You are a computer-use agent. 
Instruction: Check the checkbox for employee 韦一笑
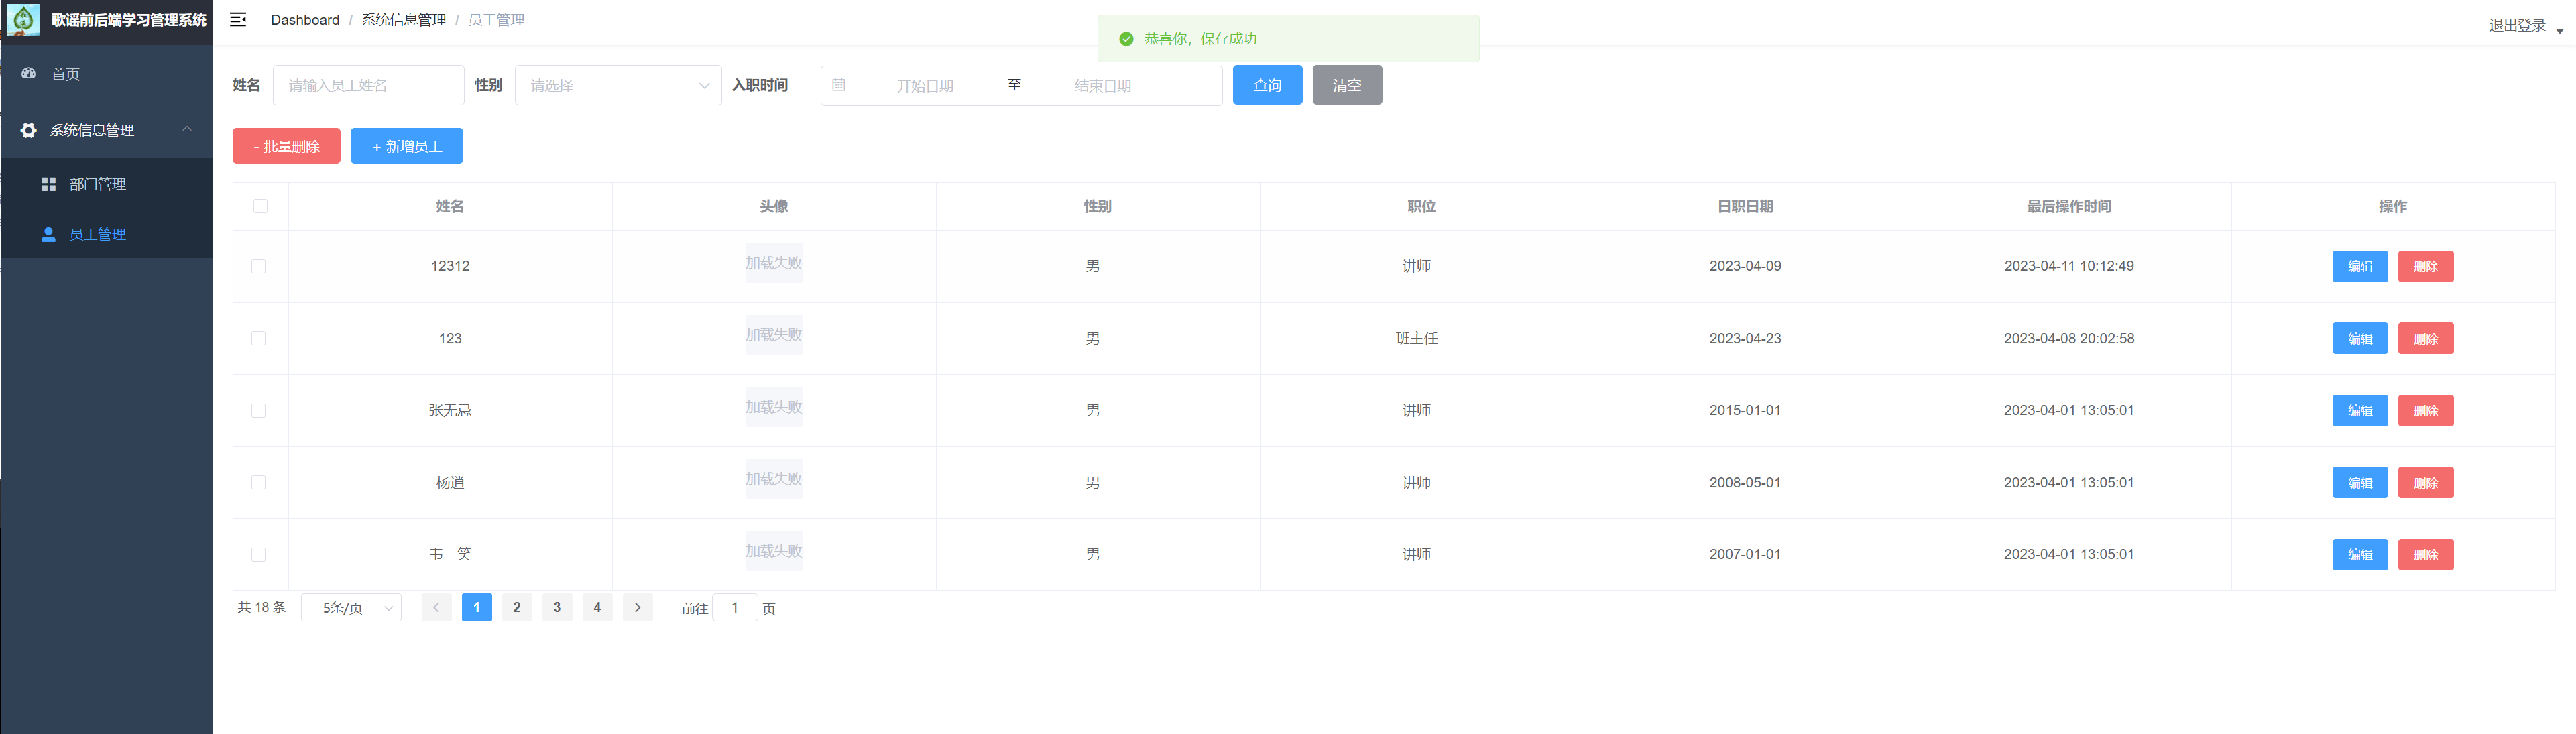[x=258, y=554]
